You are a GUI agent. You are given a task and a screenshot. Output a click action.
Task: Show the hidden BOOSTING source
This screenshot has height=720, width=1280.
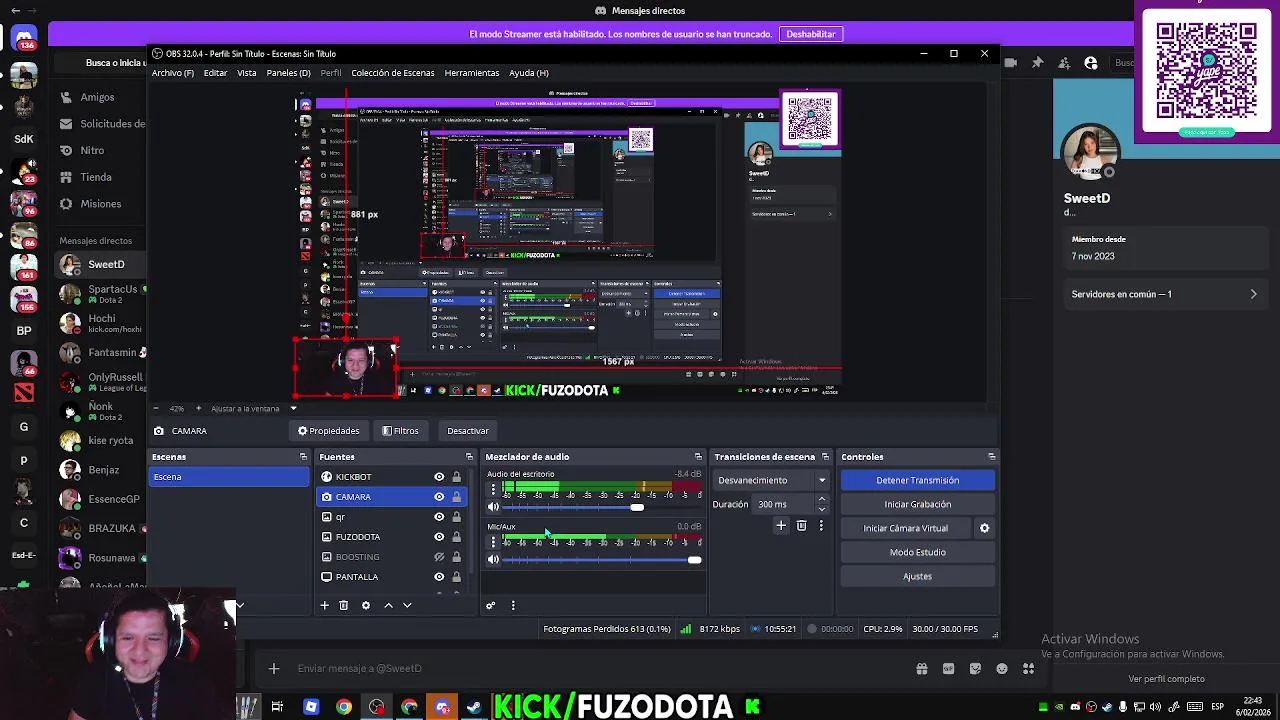point(439,557)
